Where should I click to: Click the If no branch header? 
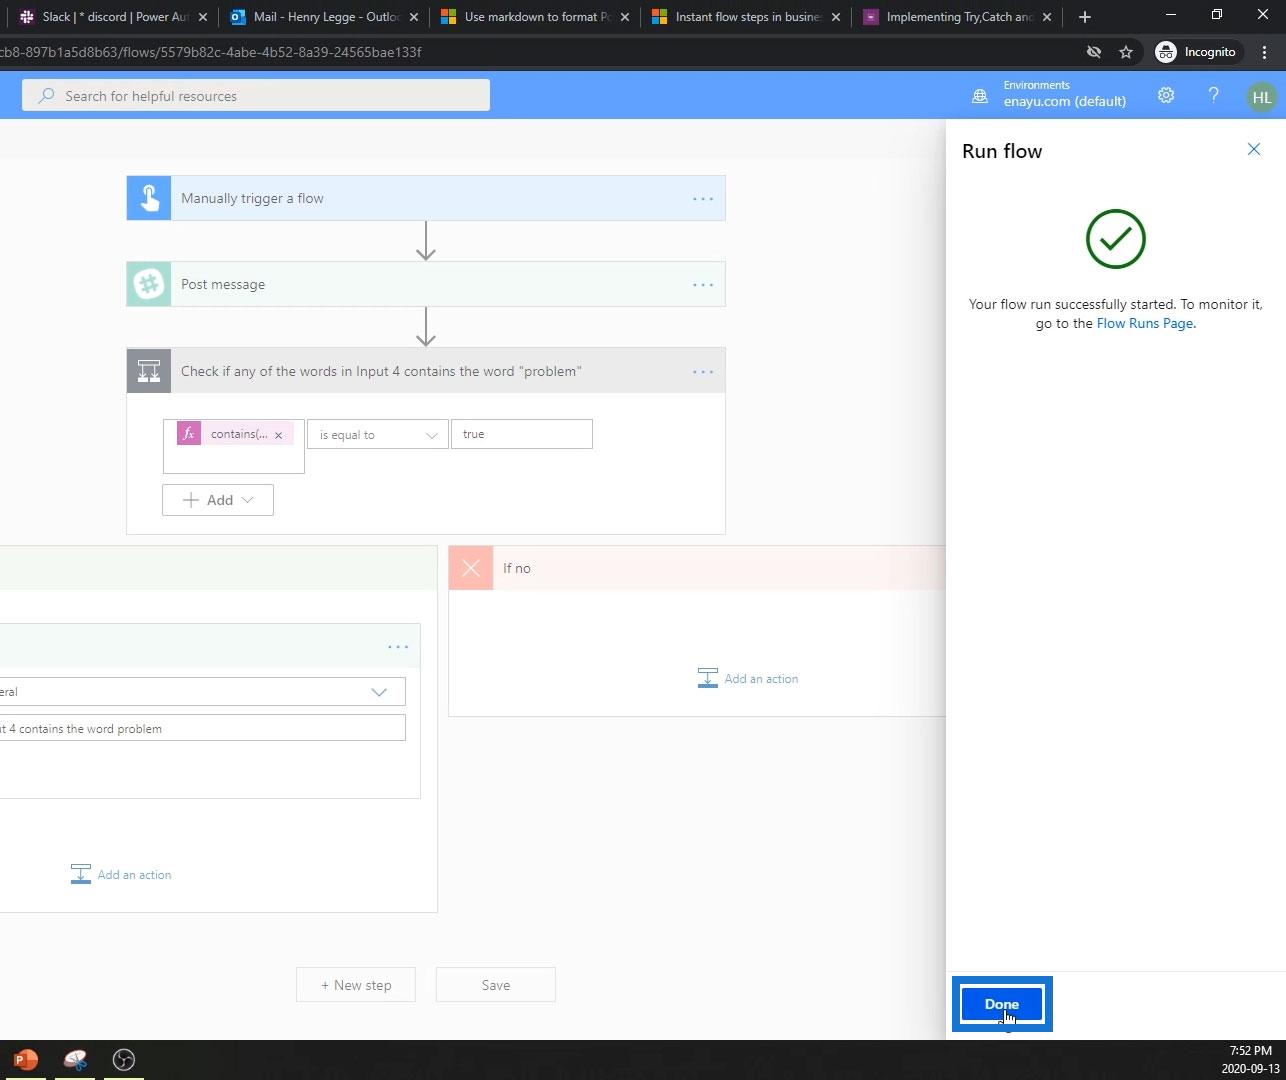(697, 568)
